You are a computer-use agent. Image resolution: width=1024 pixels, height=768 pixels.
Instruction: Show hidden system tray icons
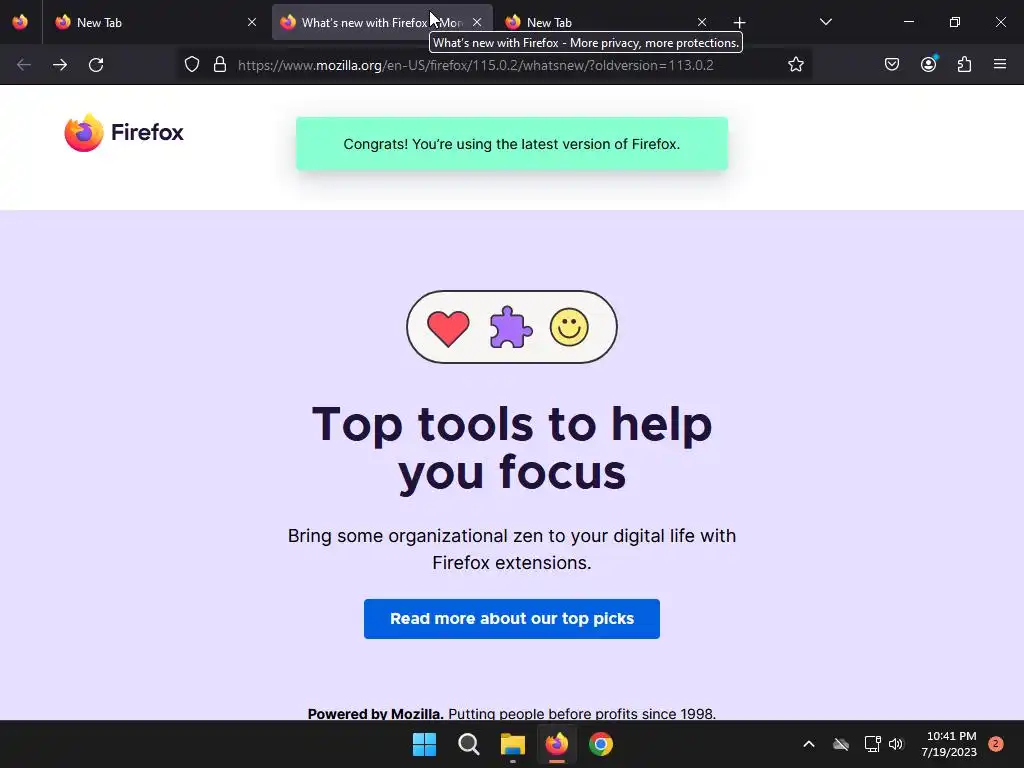(x=808, y=744)
